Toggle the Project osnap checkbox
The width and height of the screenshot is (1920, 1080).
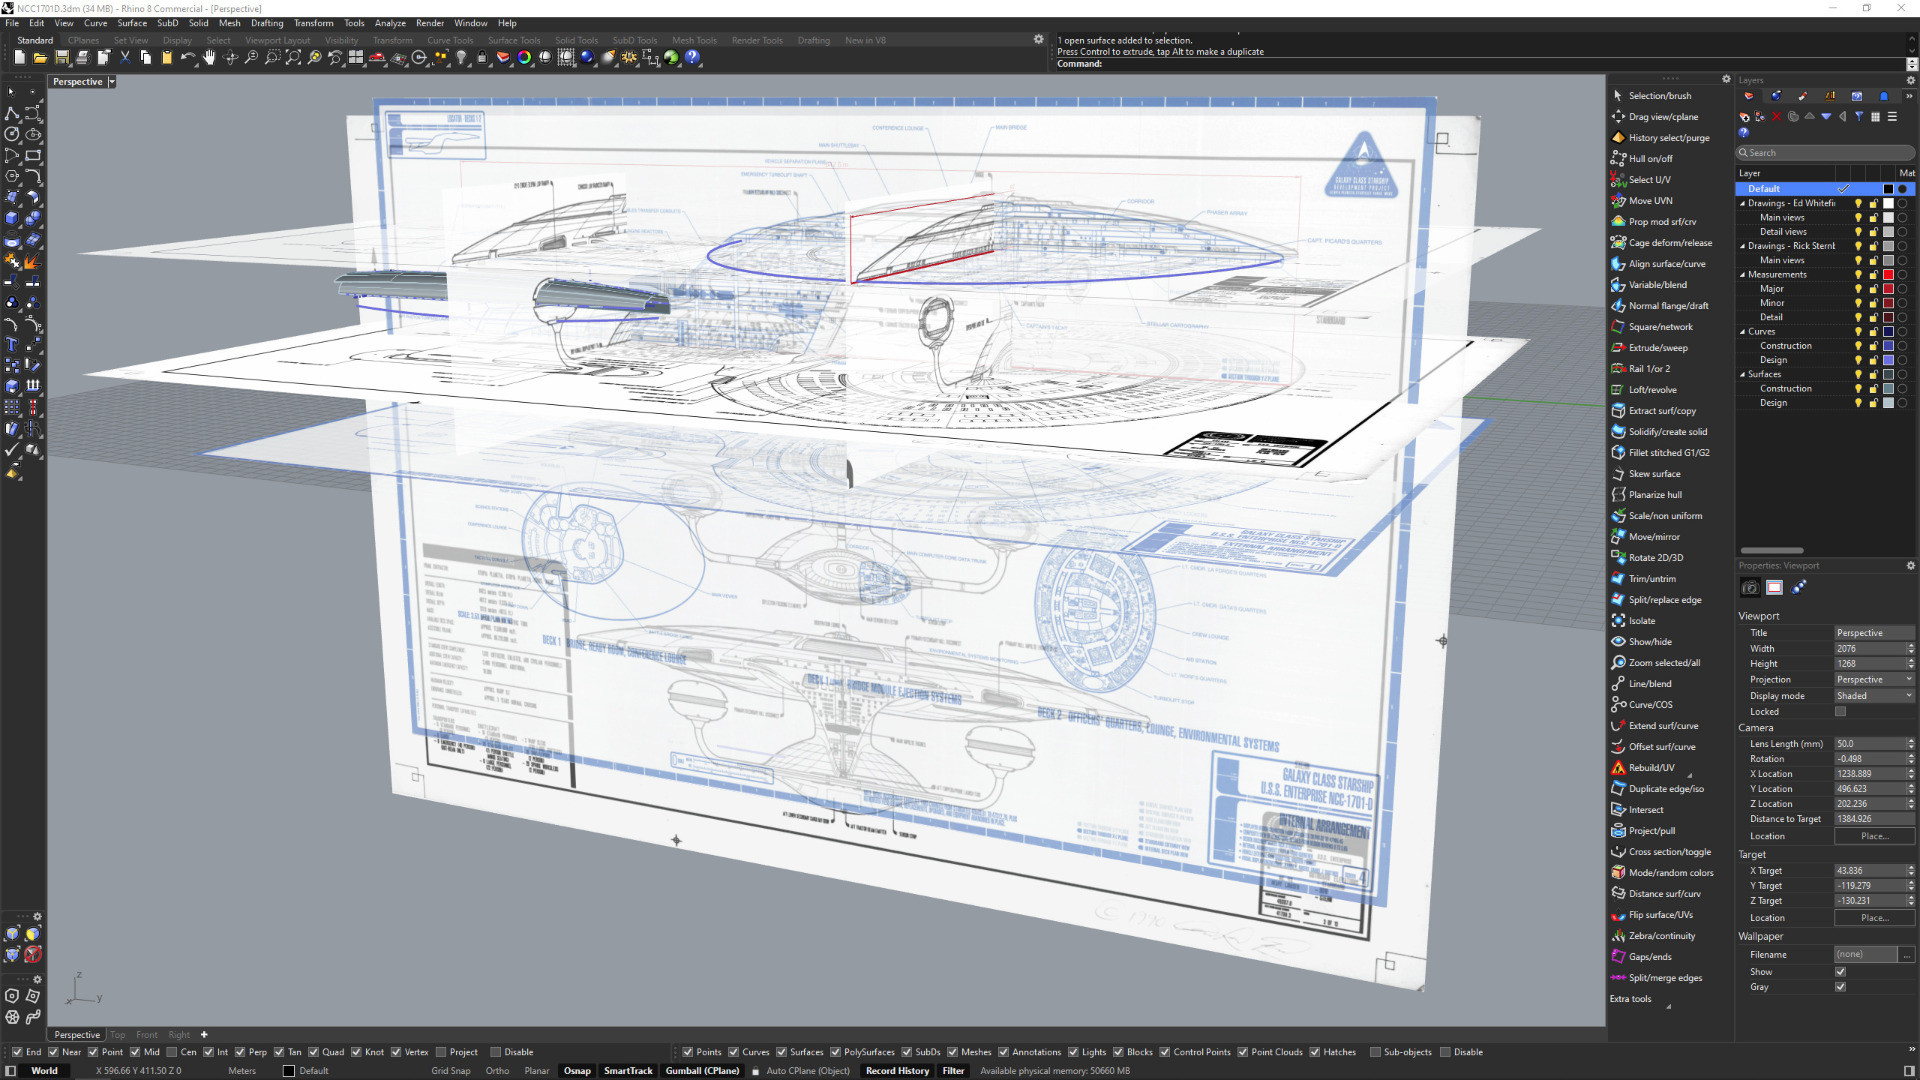[x=441, y=1052]
